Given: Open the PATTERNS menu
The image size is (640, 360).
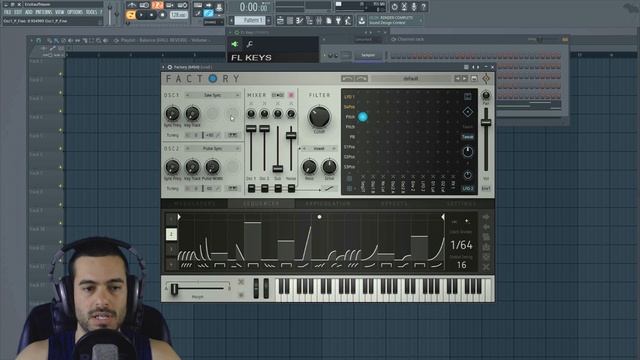Looking at the screenshot, I should coord(43,12).
